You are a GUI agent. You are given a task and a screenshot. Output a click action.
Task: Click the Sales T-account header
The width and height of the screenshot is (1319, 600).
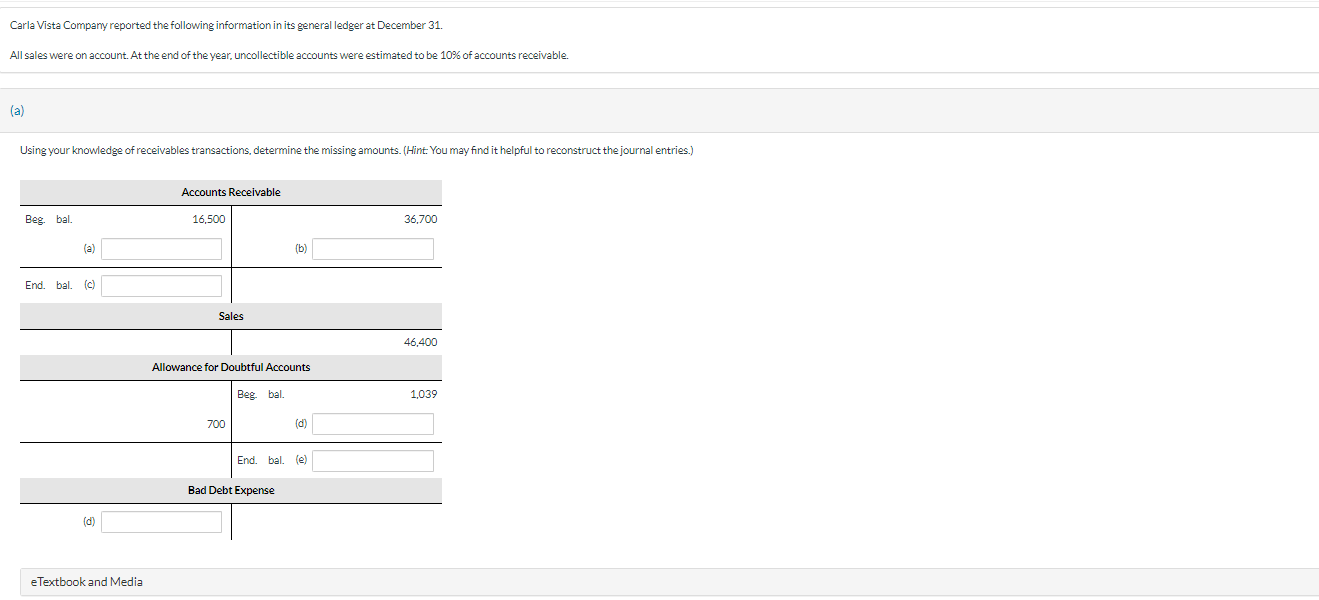coord(230,315)
